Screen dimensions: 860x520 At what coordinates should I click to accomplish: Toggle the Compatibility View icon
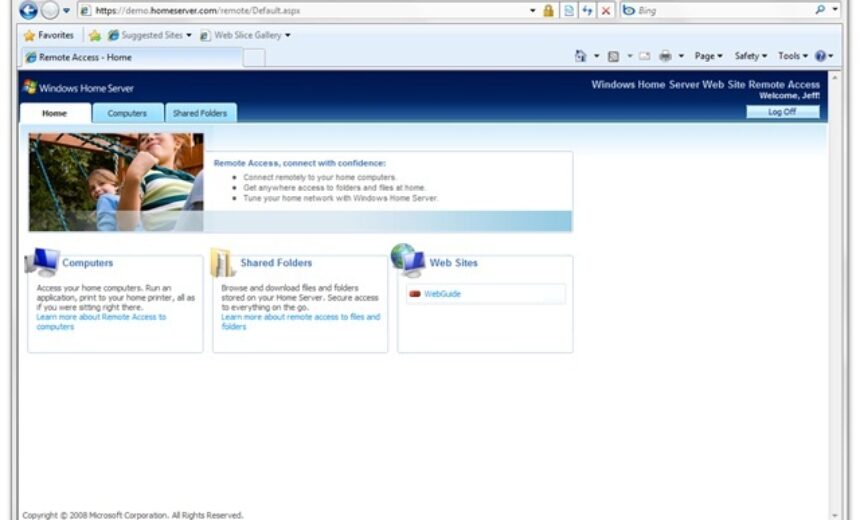(569, 10)
